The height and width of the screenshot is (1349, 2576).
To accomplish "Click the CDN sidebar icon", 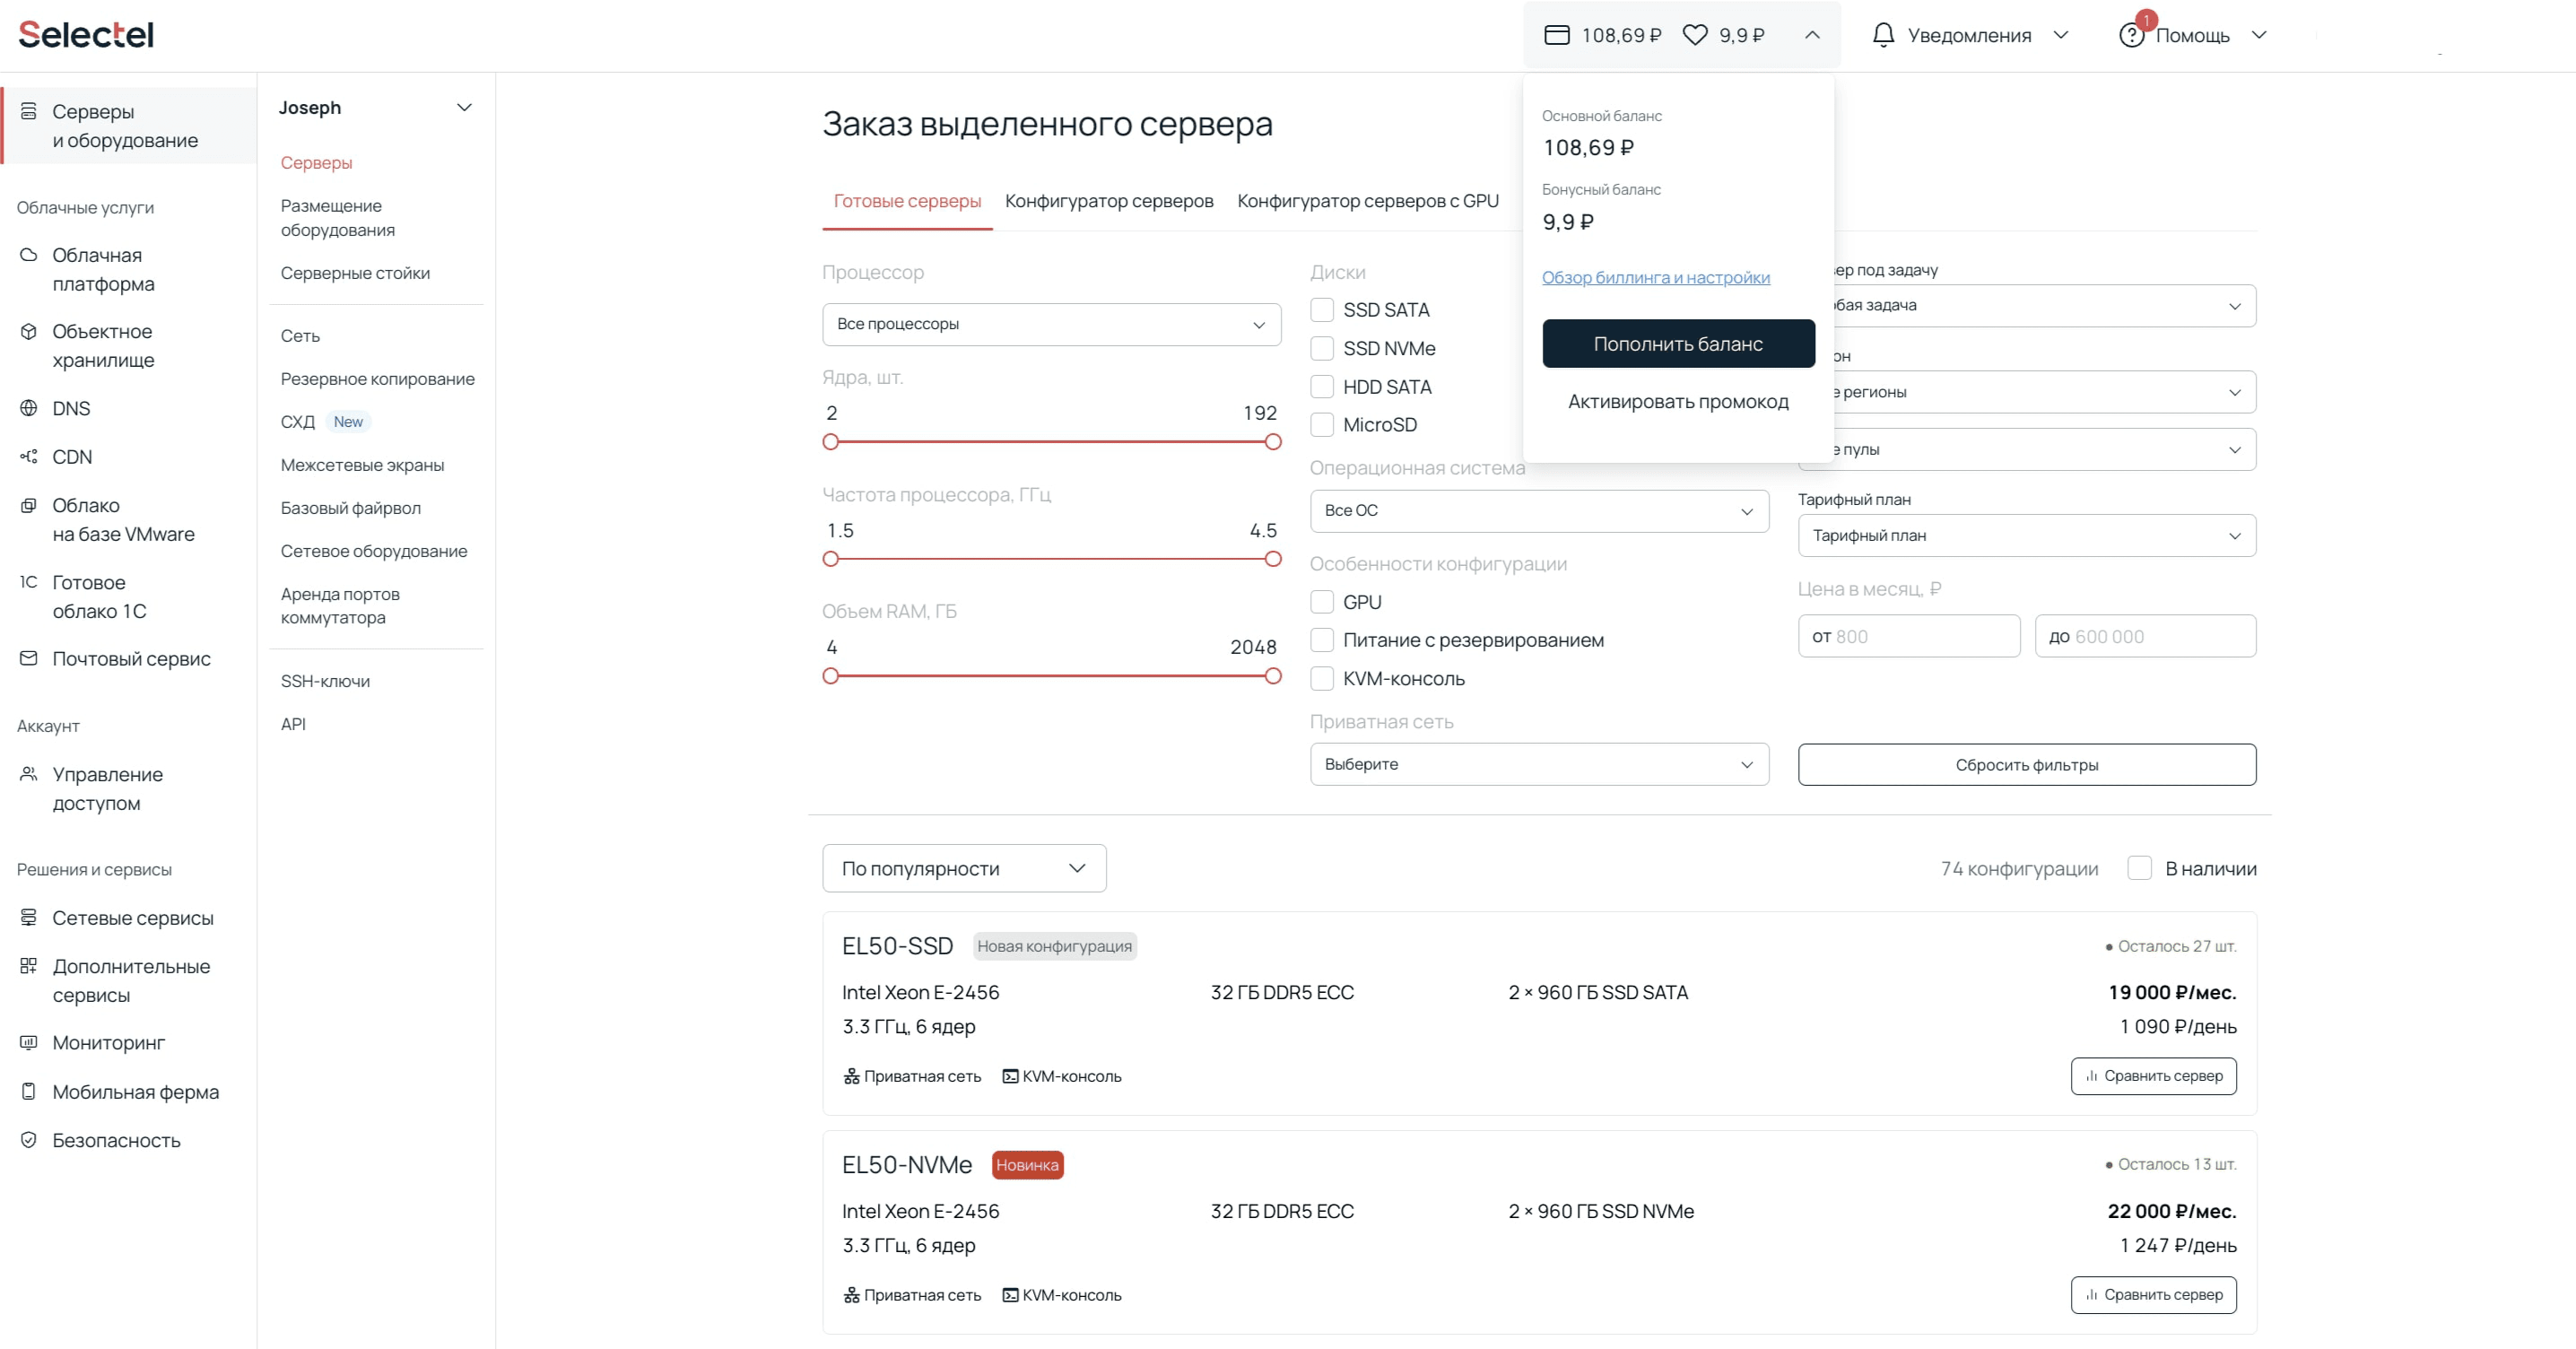I will pyautogui.click(x=29, y=457).
